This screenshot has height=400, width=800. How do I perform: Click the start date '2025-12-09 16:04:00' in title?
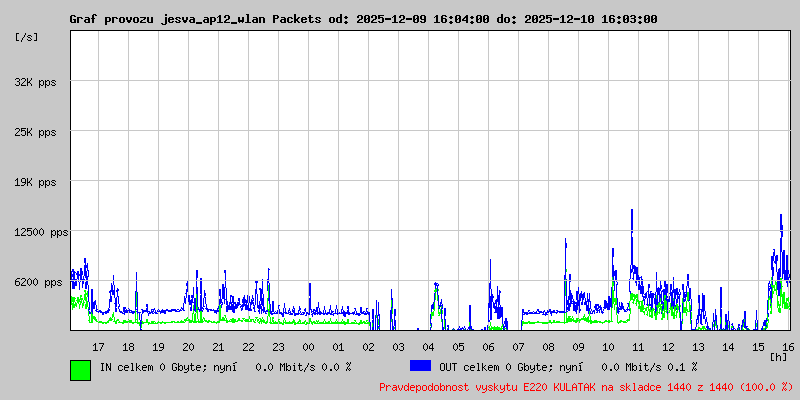pos(422,19)
